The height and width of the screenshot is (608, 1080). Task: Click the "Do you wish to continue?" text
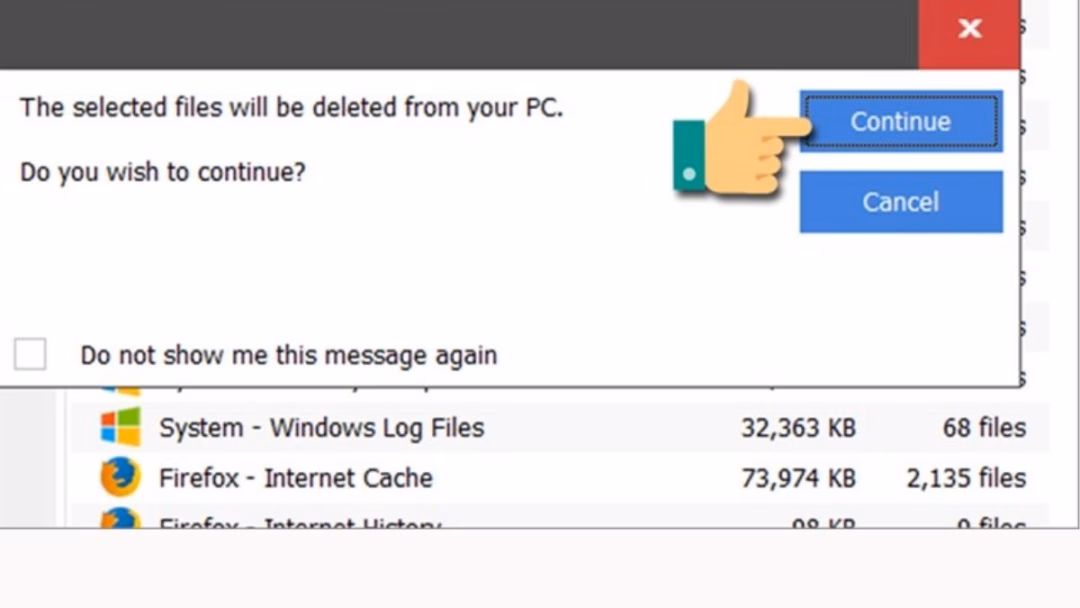(163, 172)
